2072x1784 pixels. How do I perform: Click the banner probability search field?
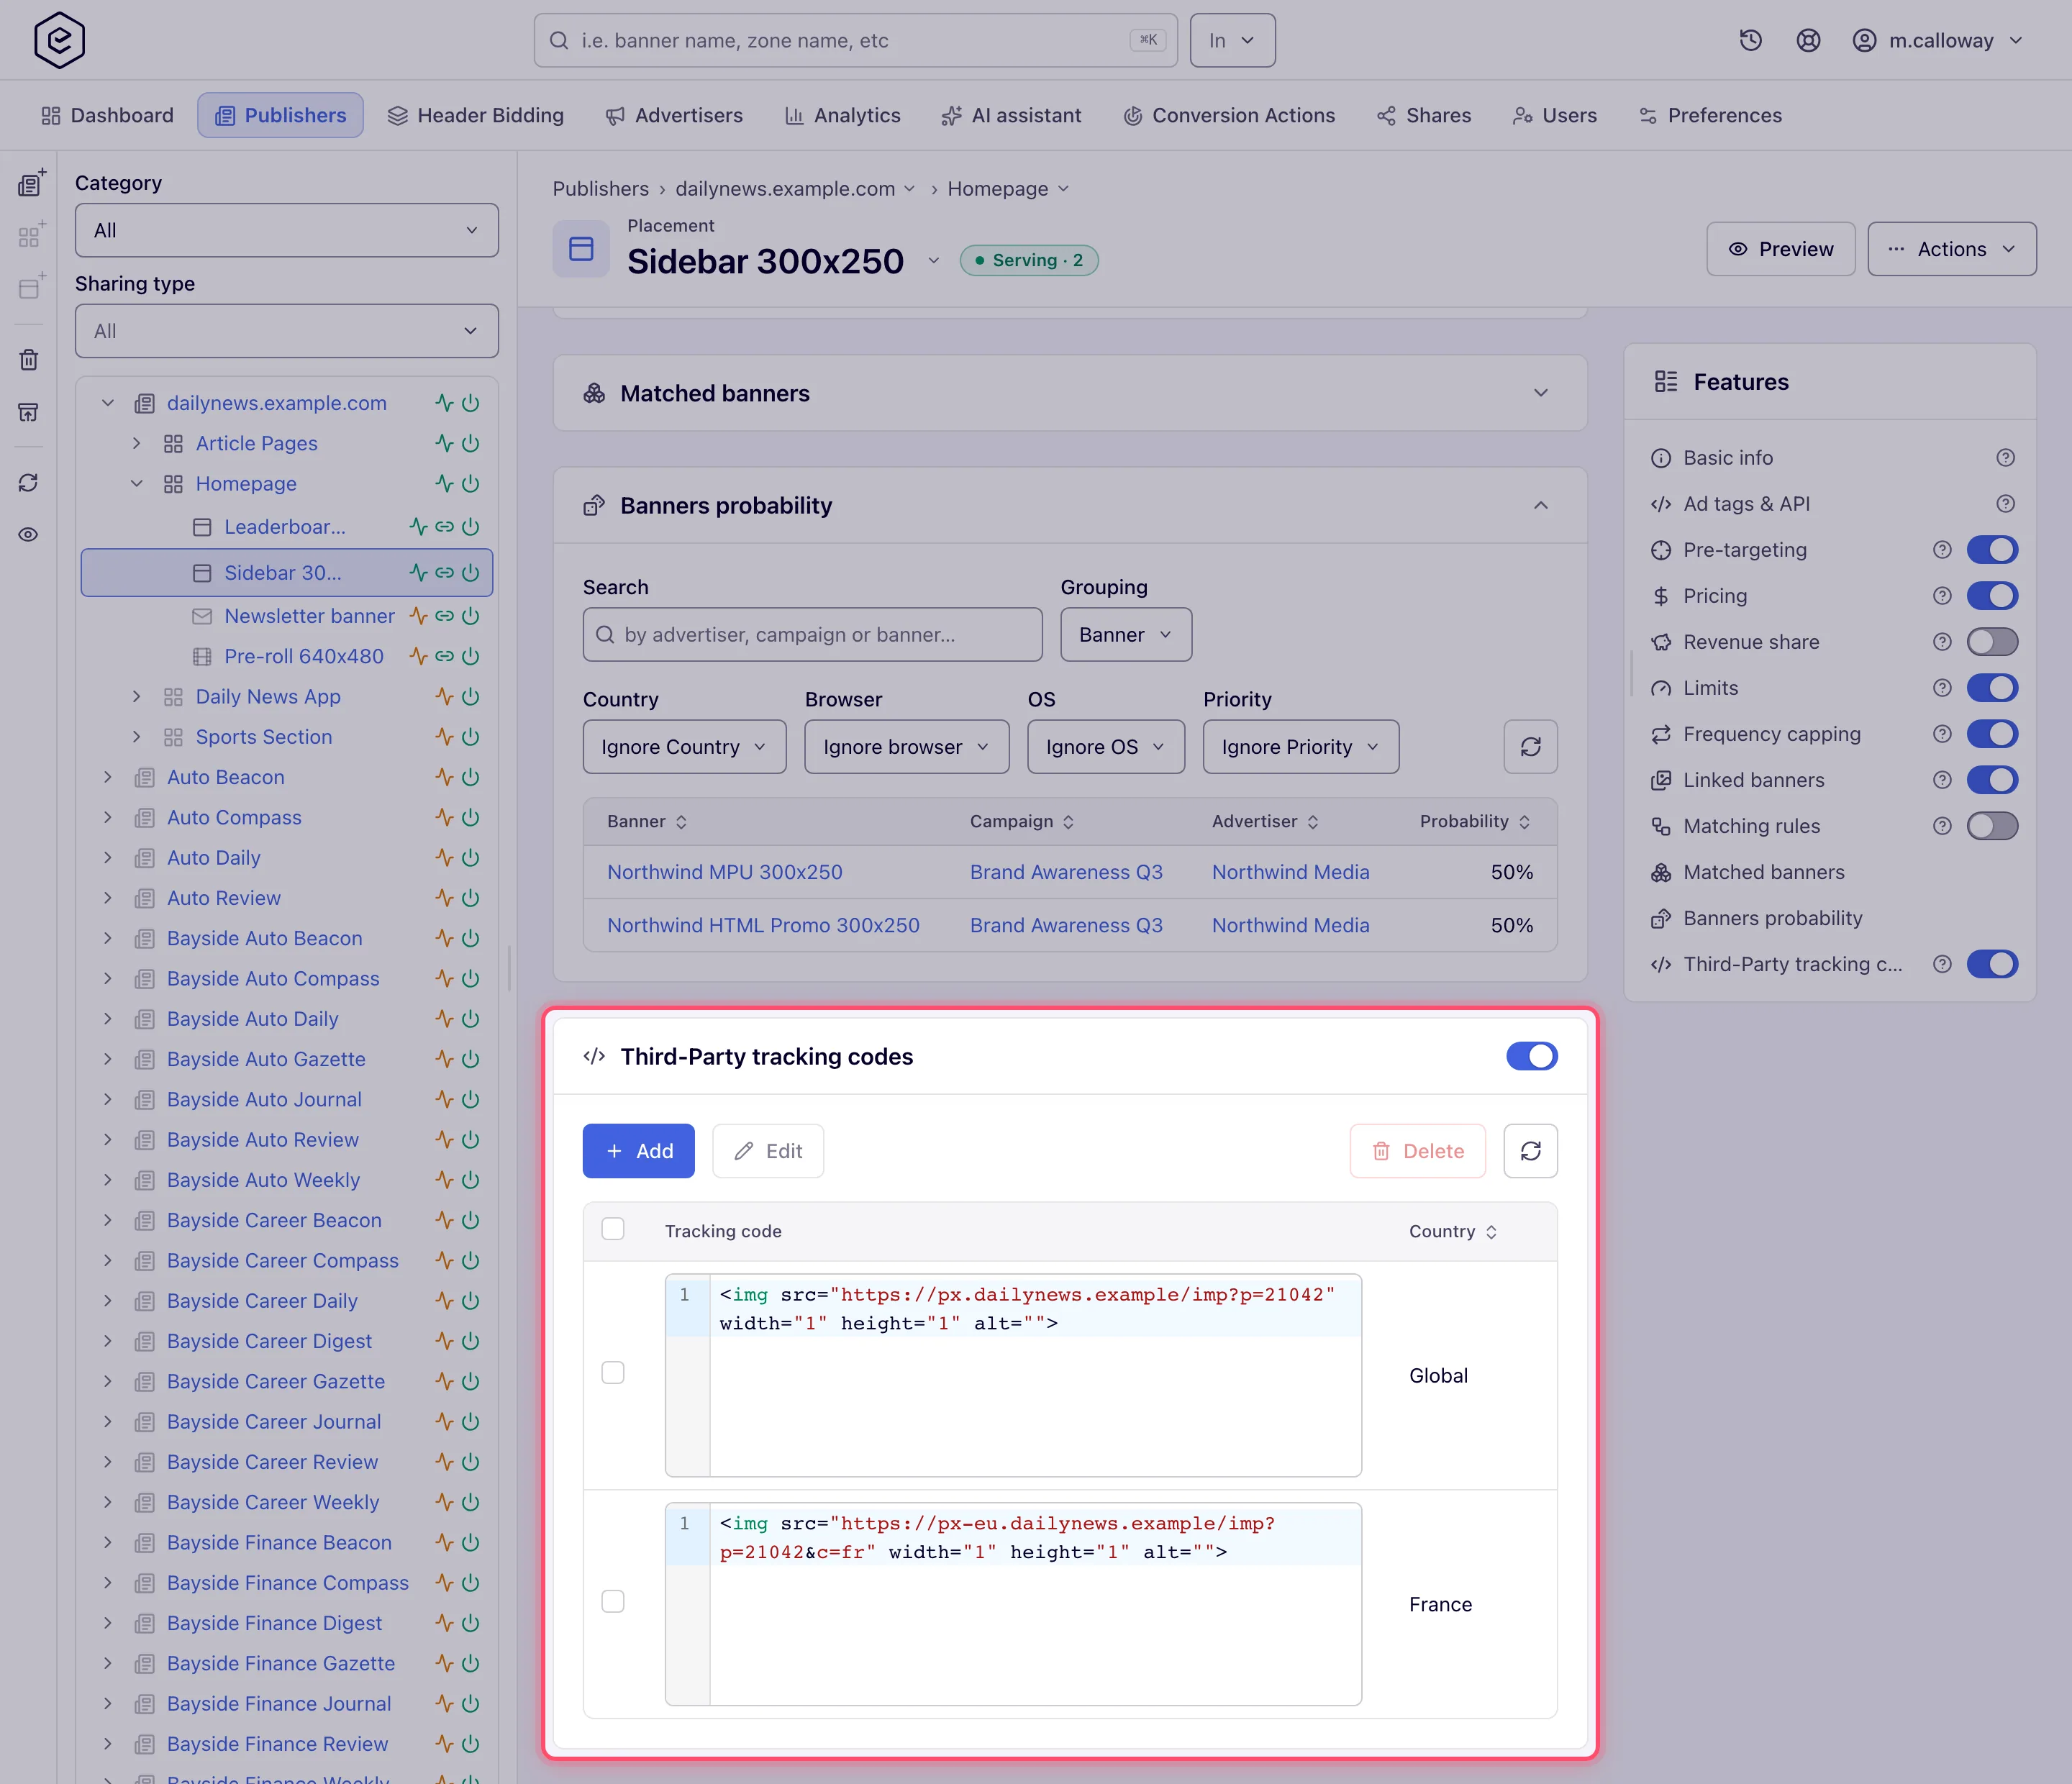[813, 635]
